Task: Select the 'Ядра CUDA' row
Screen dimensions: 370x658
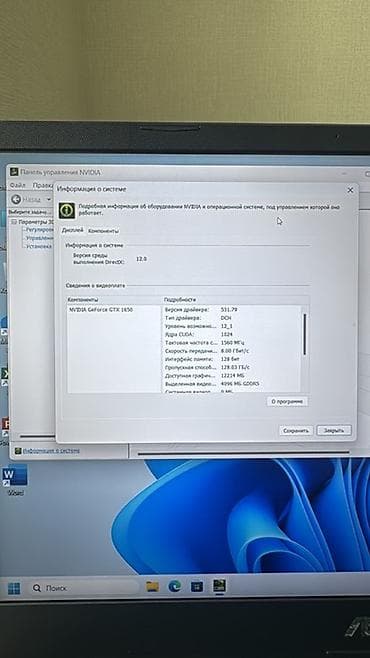Action: tap(232, 334)
